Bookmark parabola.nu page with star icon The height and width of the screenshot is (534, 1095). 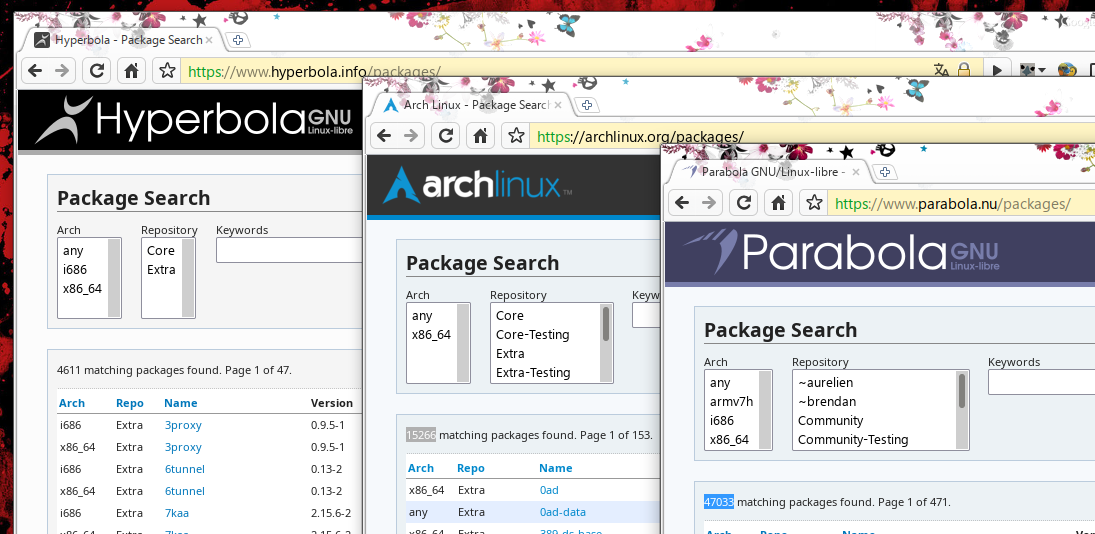point(814,202)
